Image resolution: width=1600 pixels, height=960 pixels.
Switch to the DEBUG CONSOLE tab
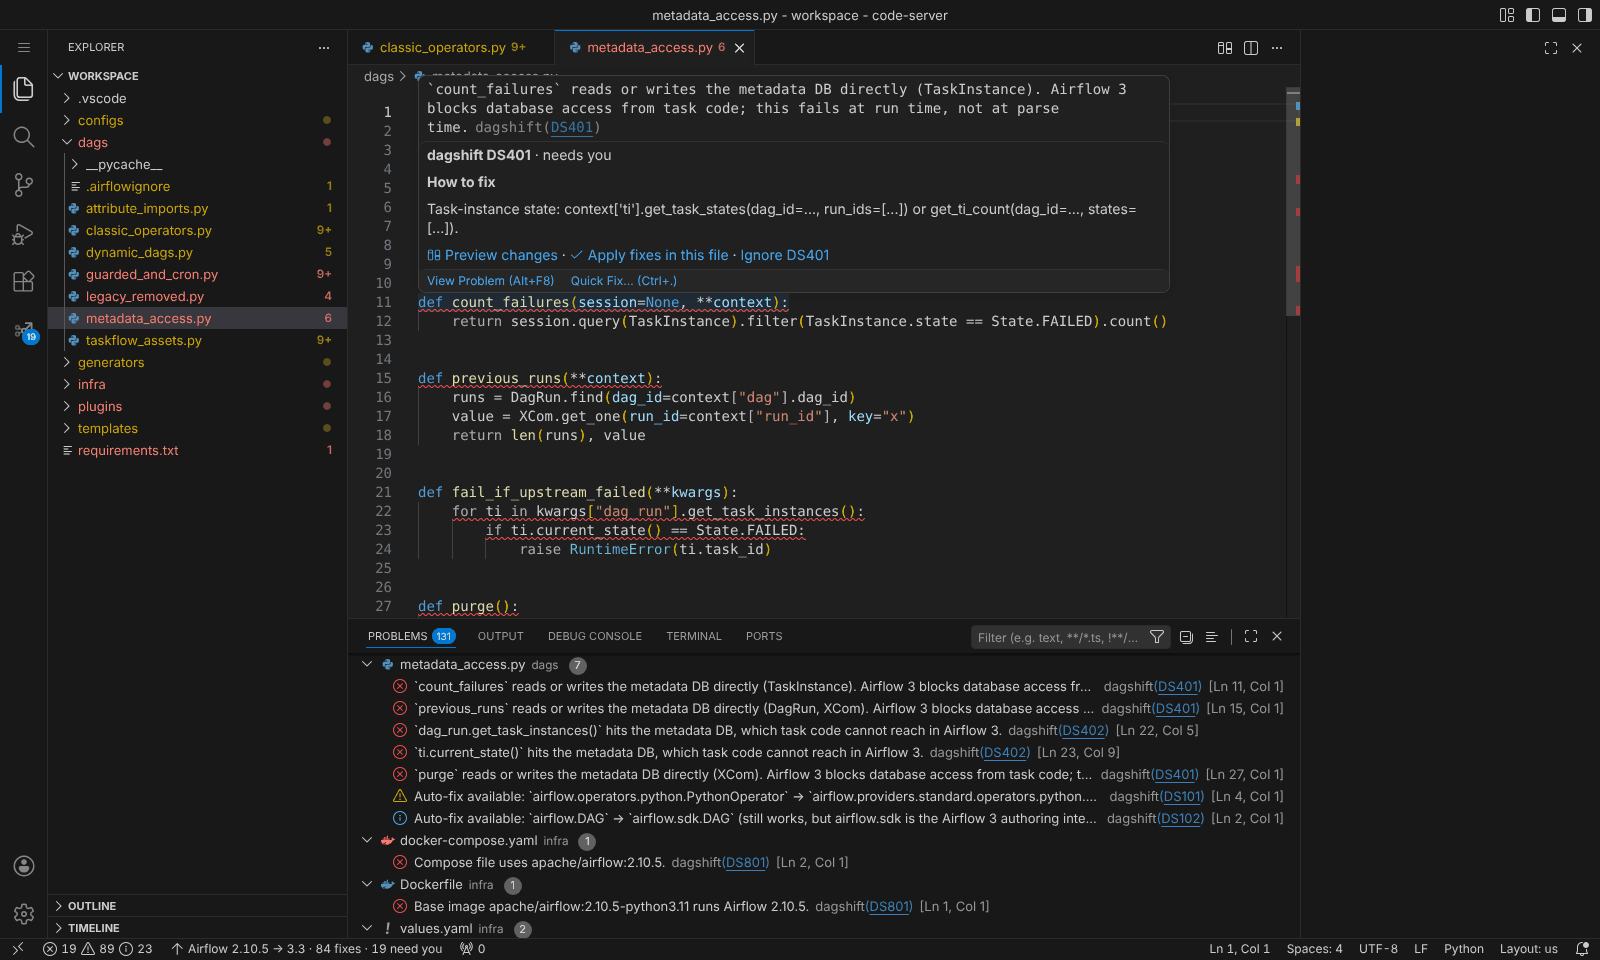pyautogui.click(x=595, y=636)
